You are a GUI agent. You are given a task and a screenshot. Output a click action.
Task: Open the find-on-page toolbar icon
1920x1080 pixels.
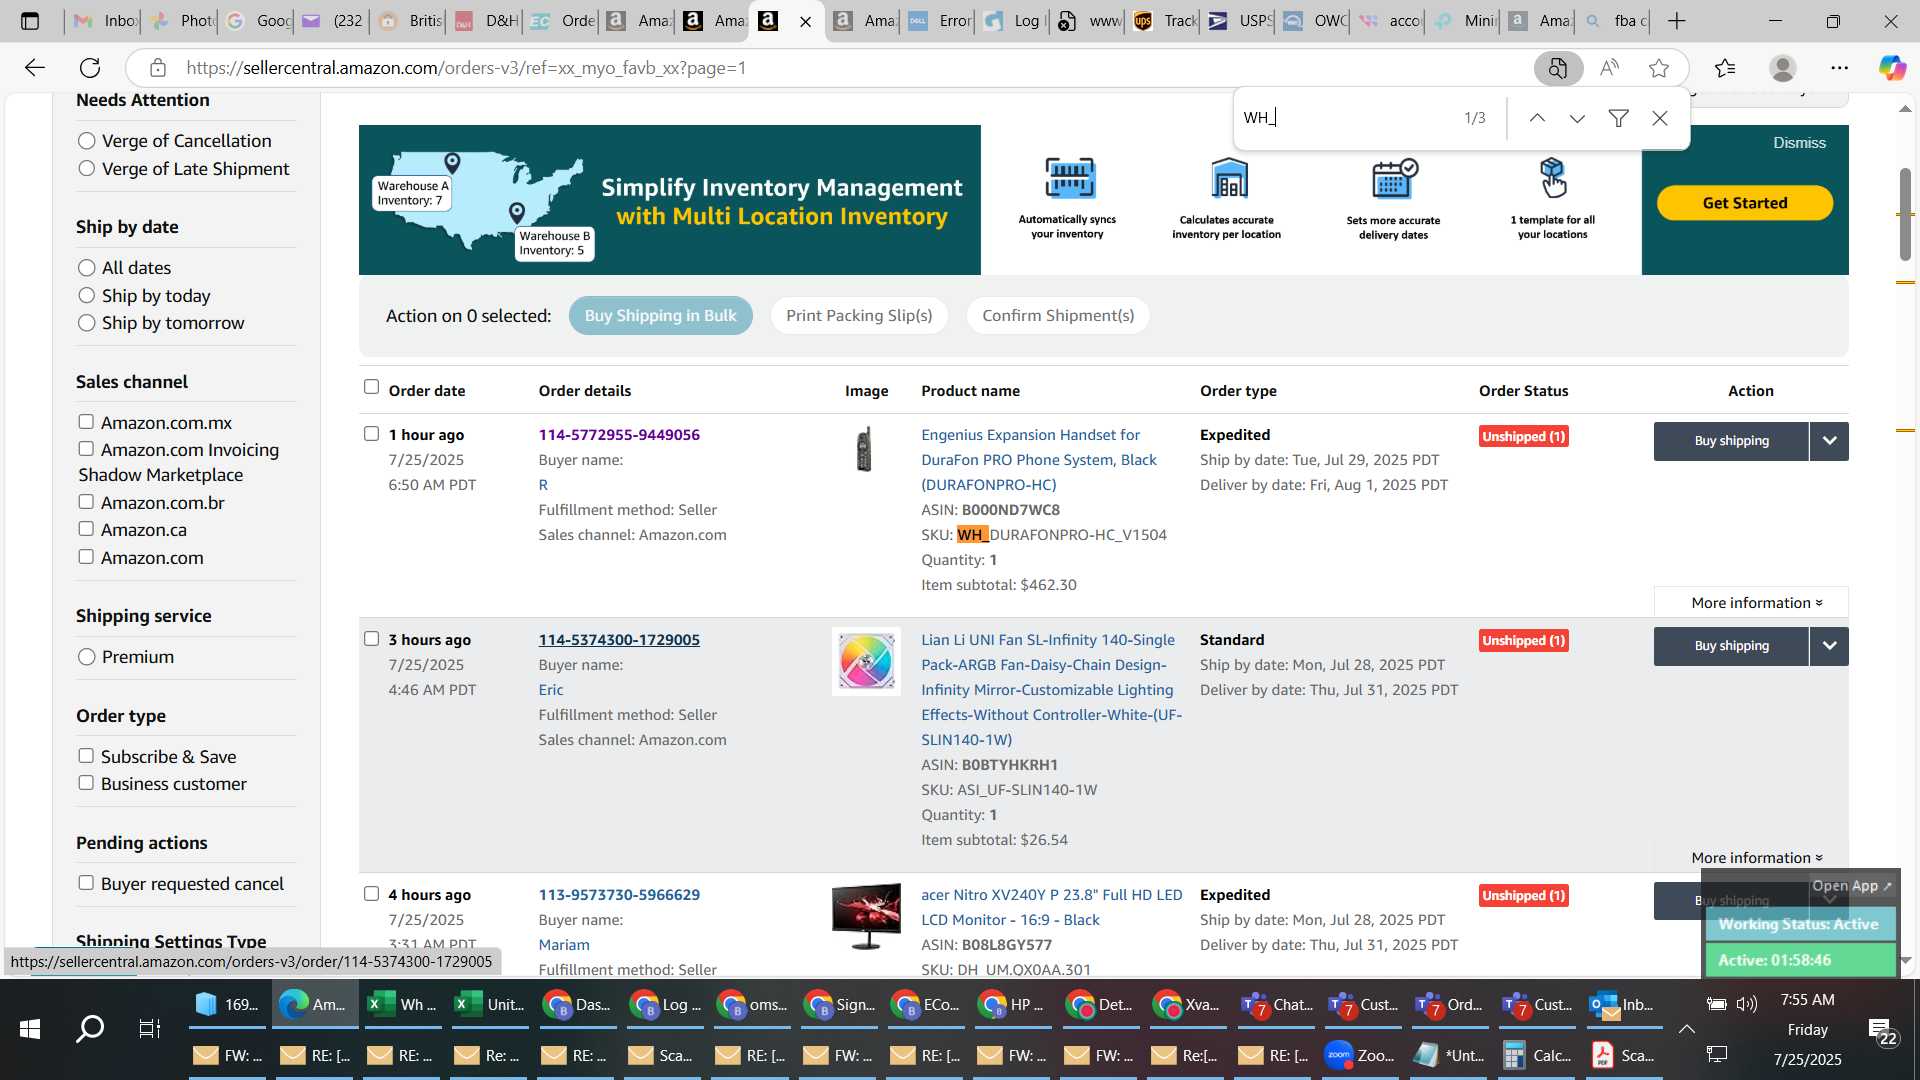click(1558, 68)
